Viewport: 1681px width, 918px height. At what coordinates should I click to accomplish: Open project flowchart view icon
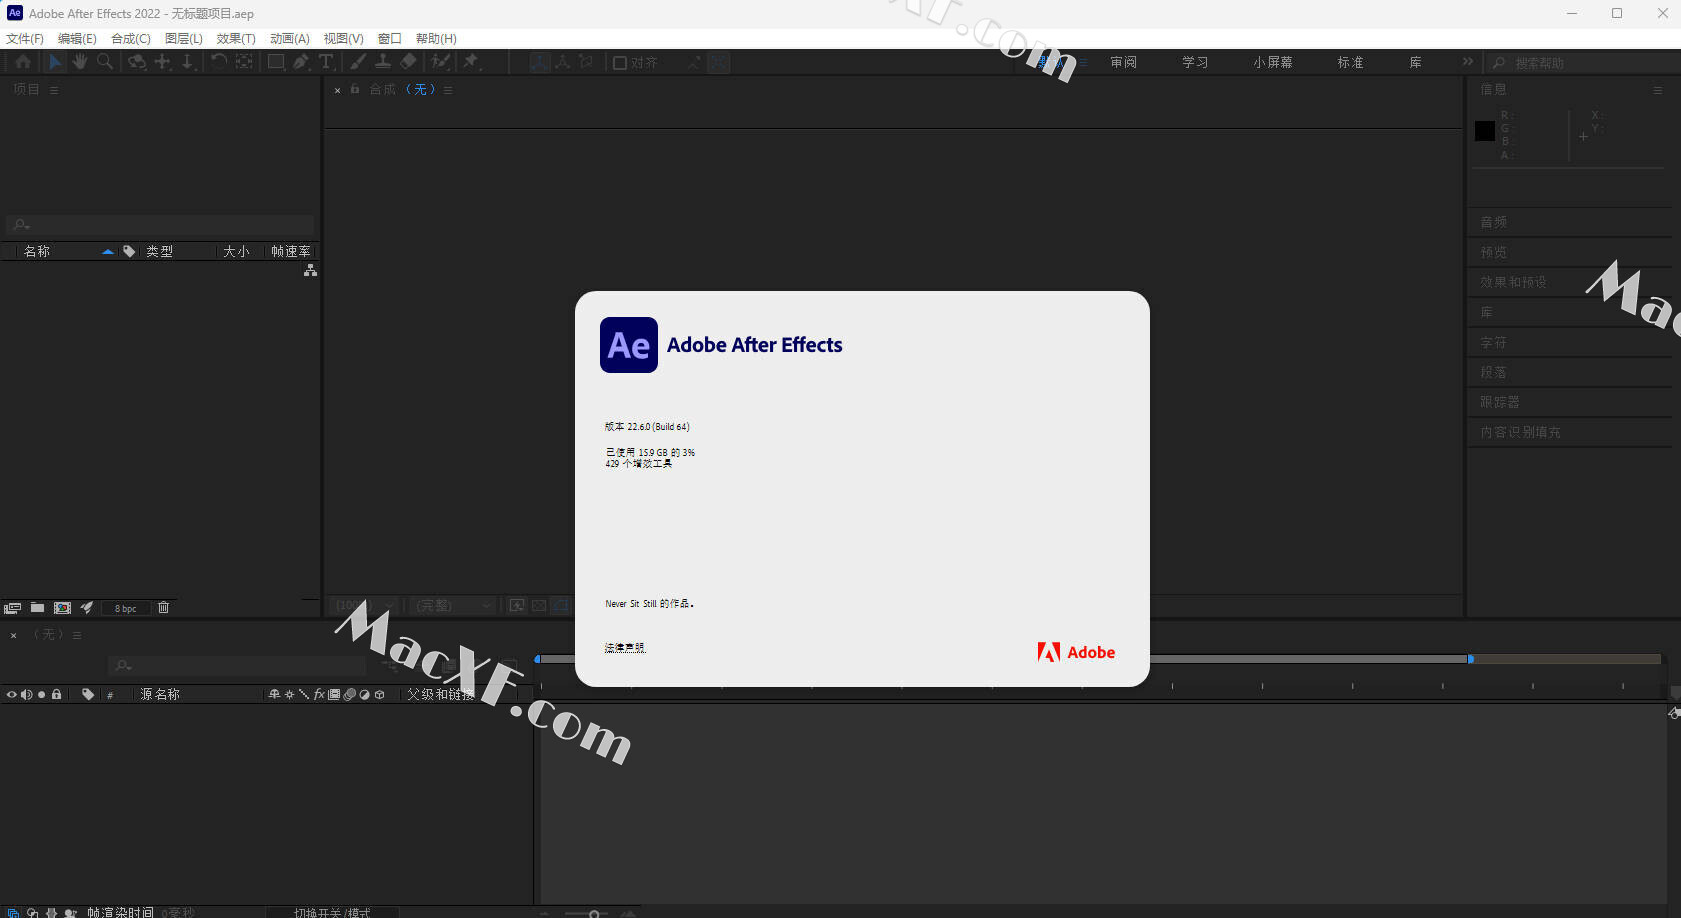(x=311, y=271)
